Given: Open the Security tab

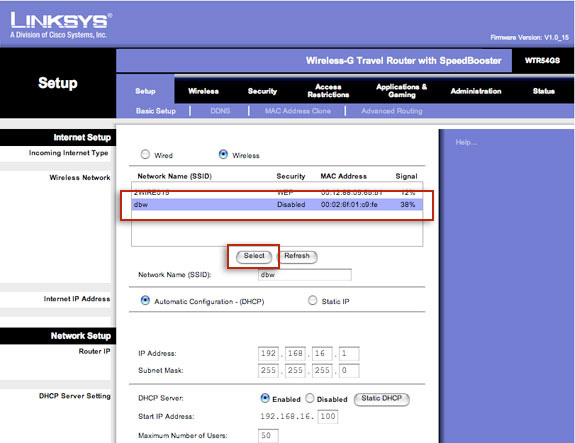Looking at the screenshot, I should [262, 91].
